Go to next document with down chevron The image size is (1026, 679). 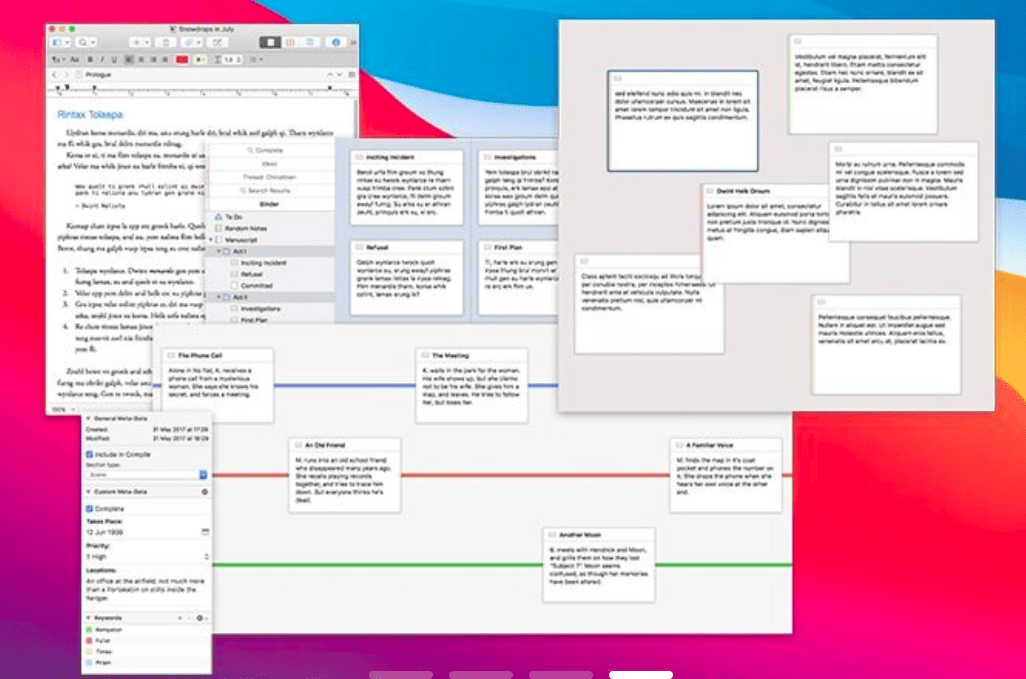[340, 75]
